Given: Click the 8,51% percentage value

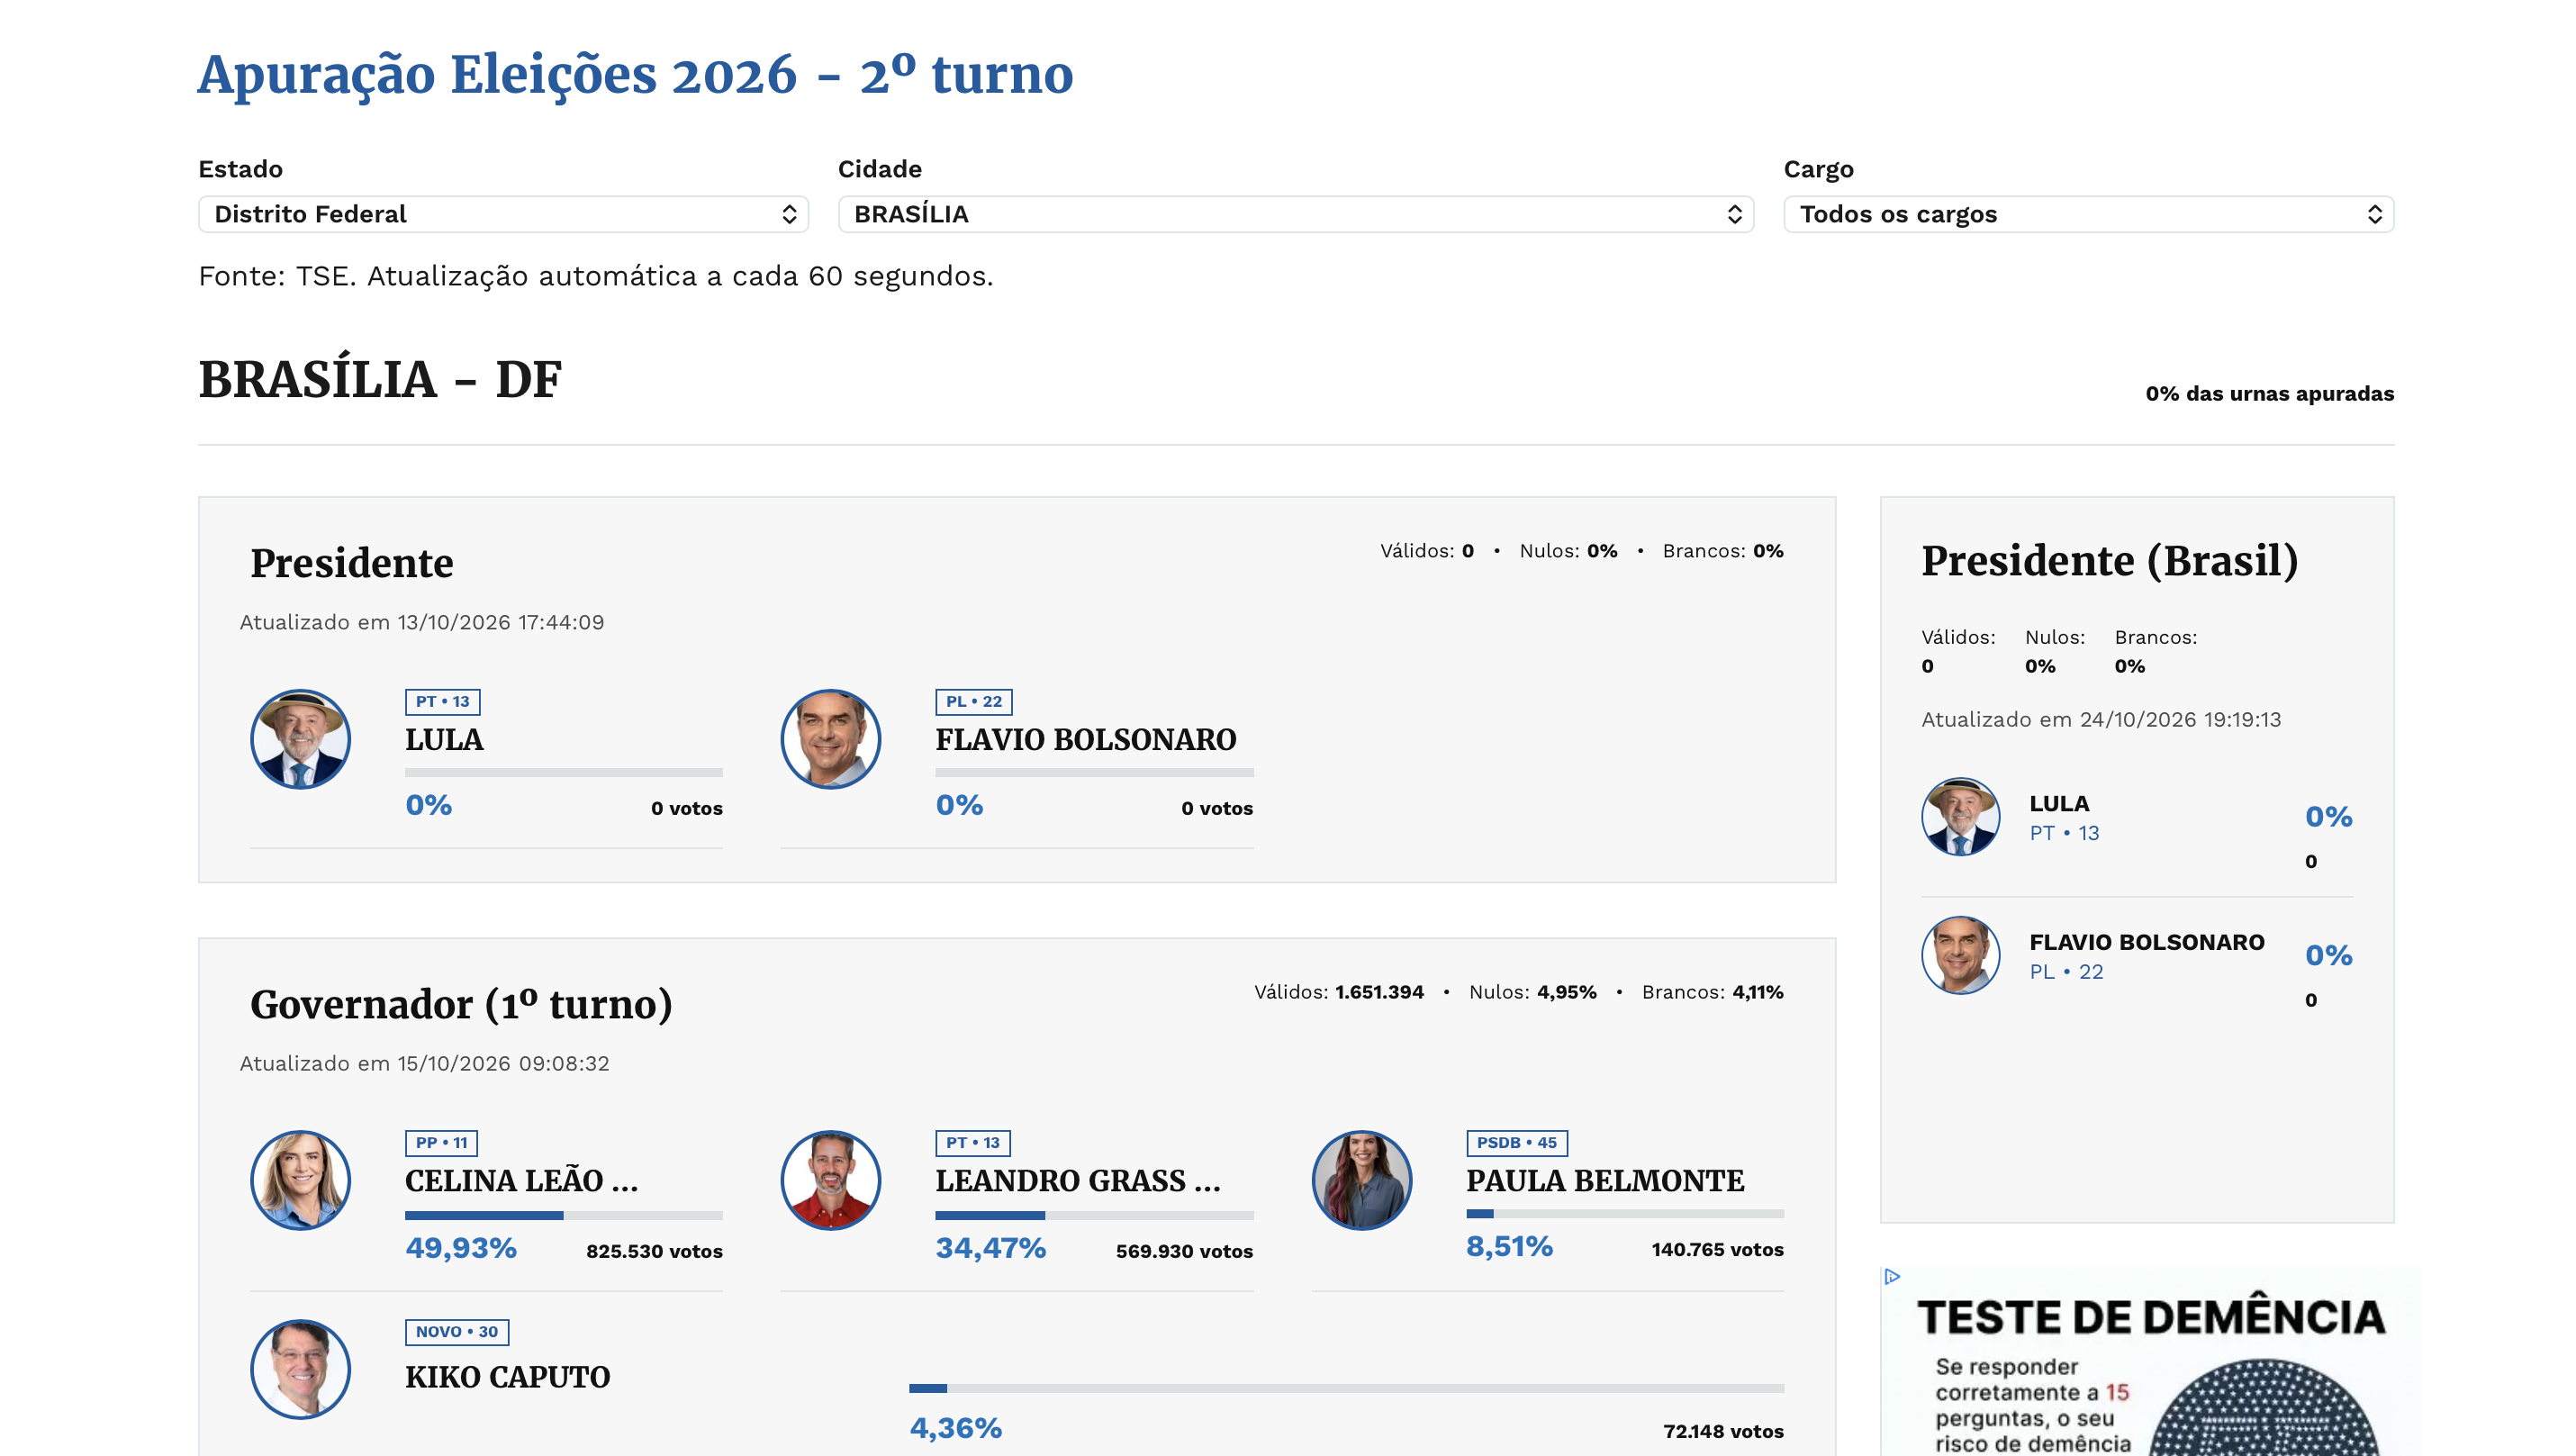Looking at the screenshot, I should tap(1509, 1246).
